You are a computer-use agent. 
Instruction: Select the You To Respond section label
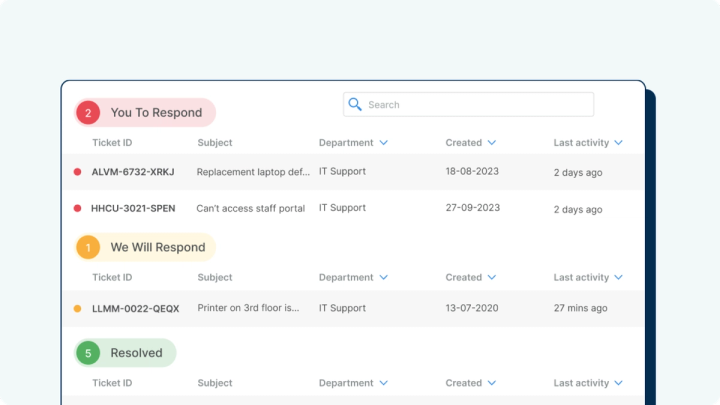[x=156, y=112]
